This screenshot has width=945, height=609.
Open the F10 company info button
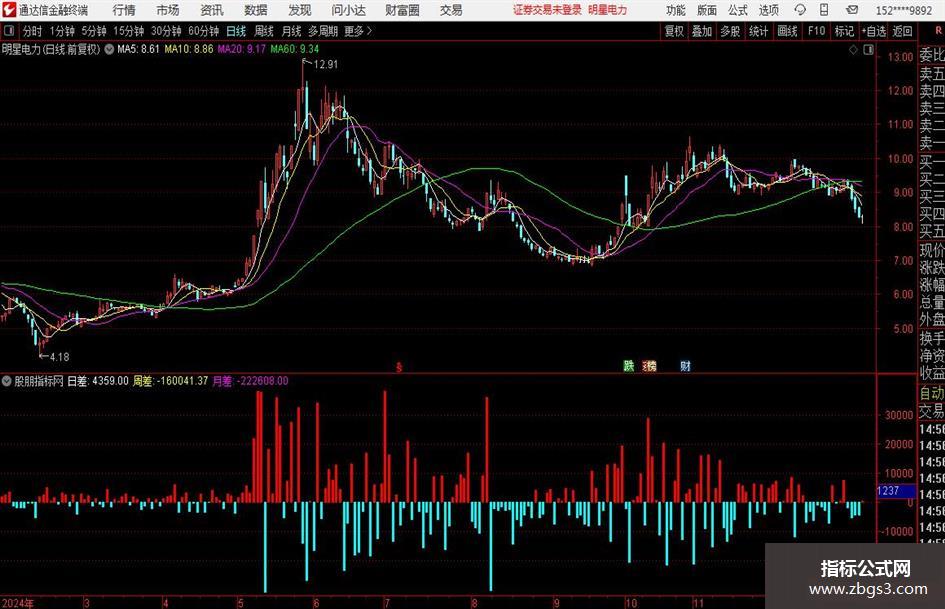pos(816,31)
